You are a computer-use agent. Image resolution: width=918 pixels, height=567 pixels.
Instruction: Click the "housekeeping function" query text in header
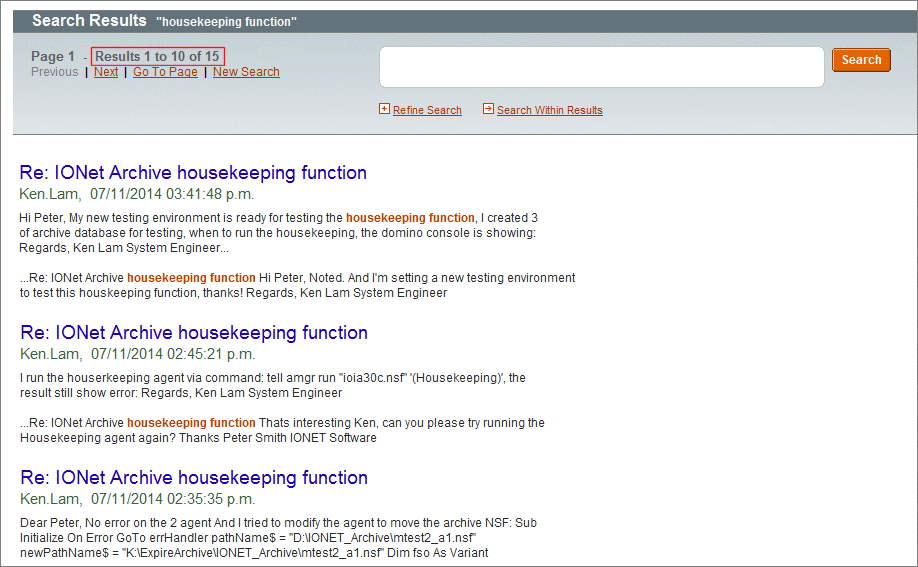pyautogui.click(x=226, y=22)
